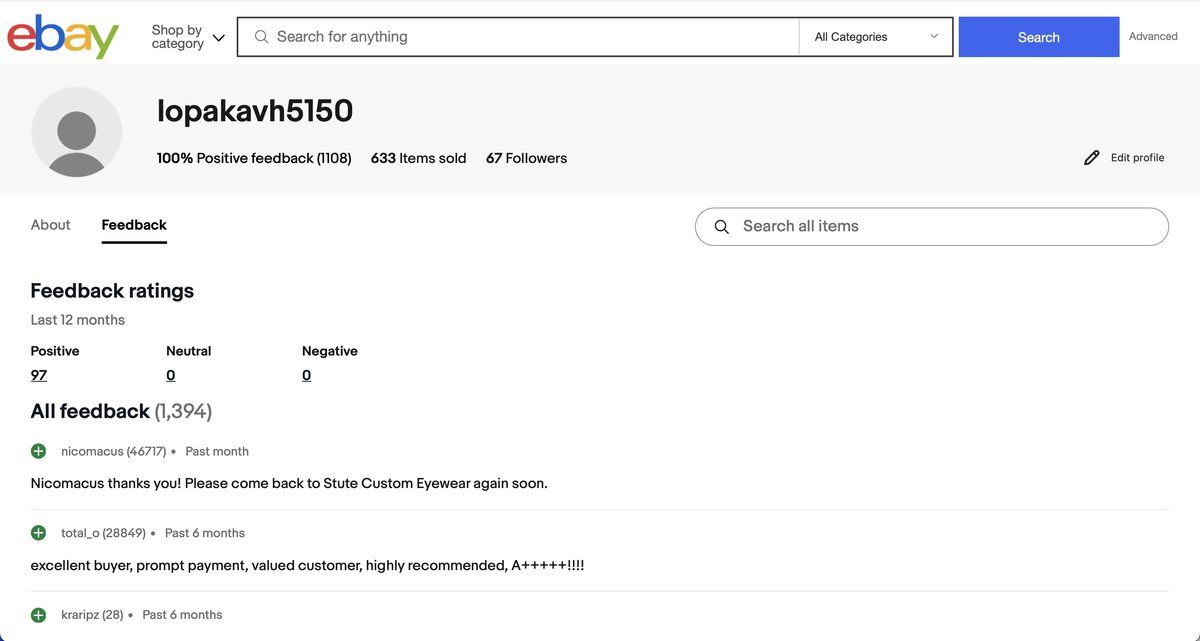1200x641 pixels.
Task: Open the All Categories dropdown
Action: point(875,37)
